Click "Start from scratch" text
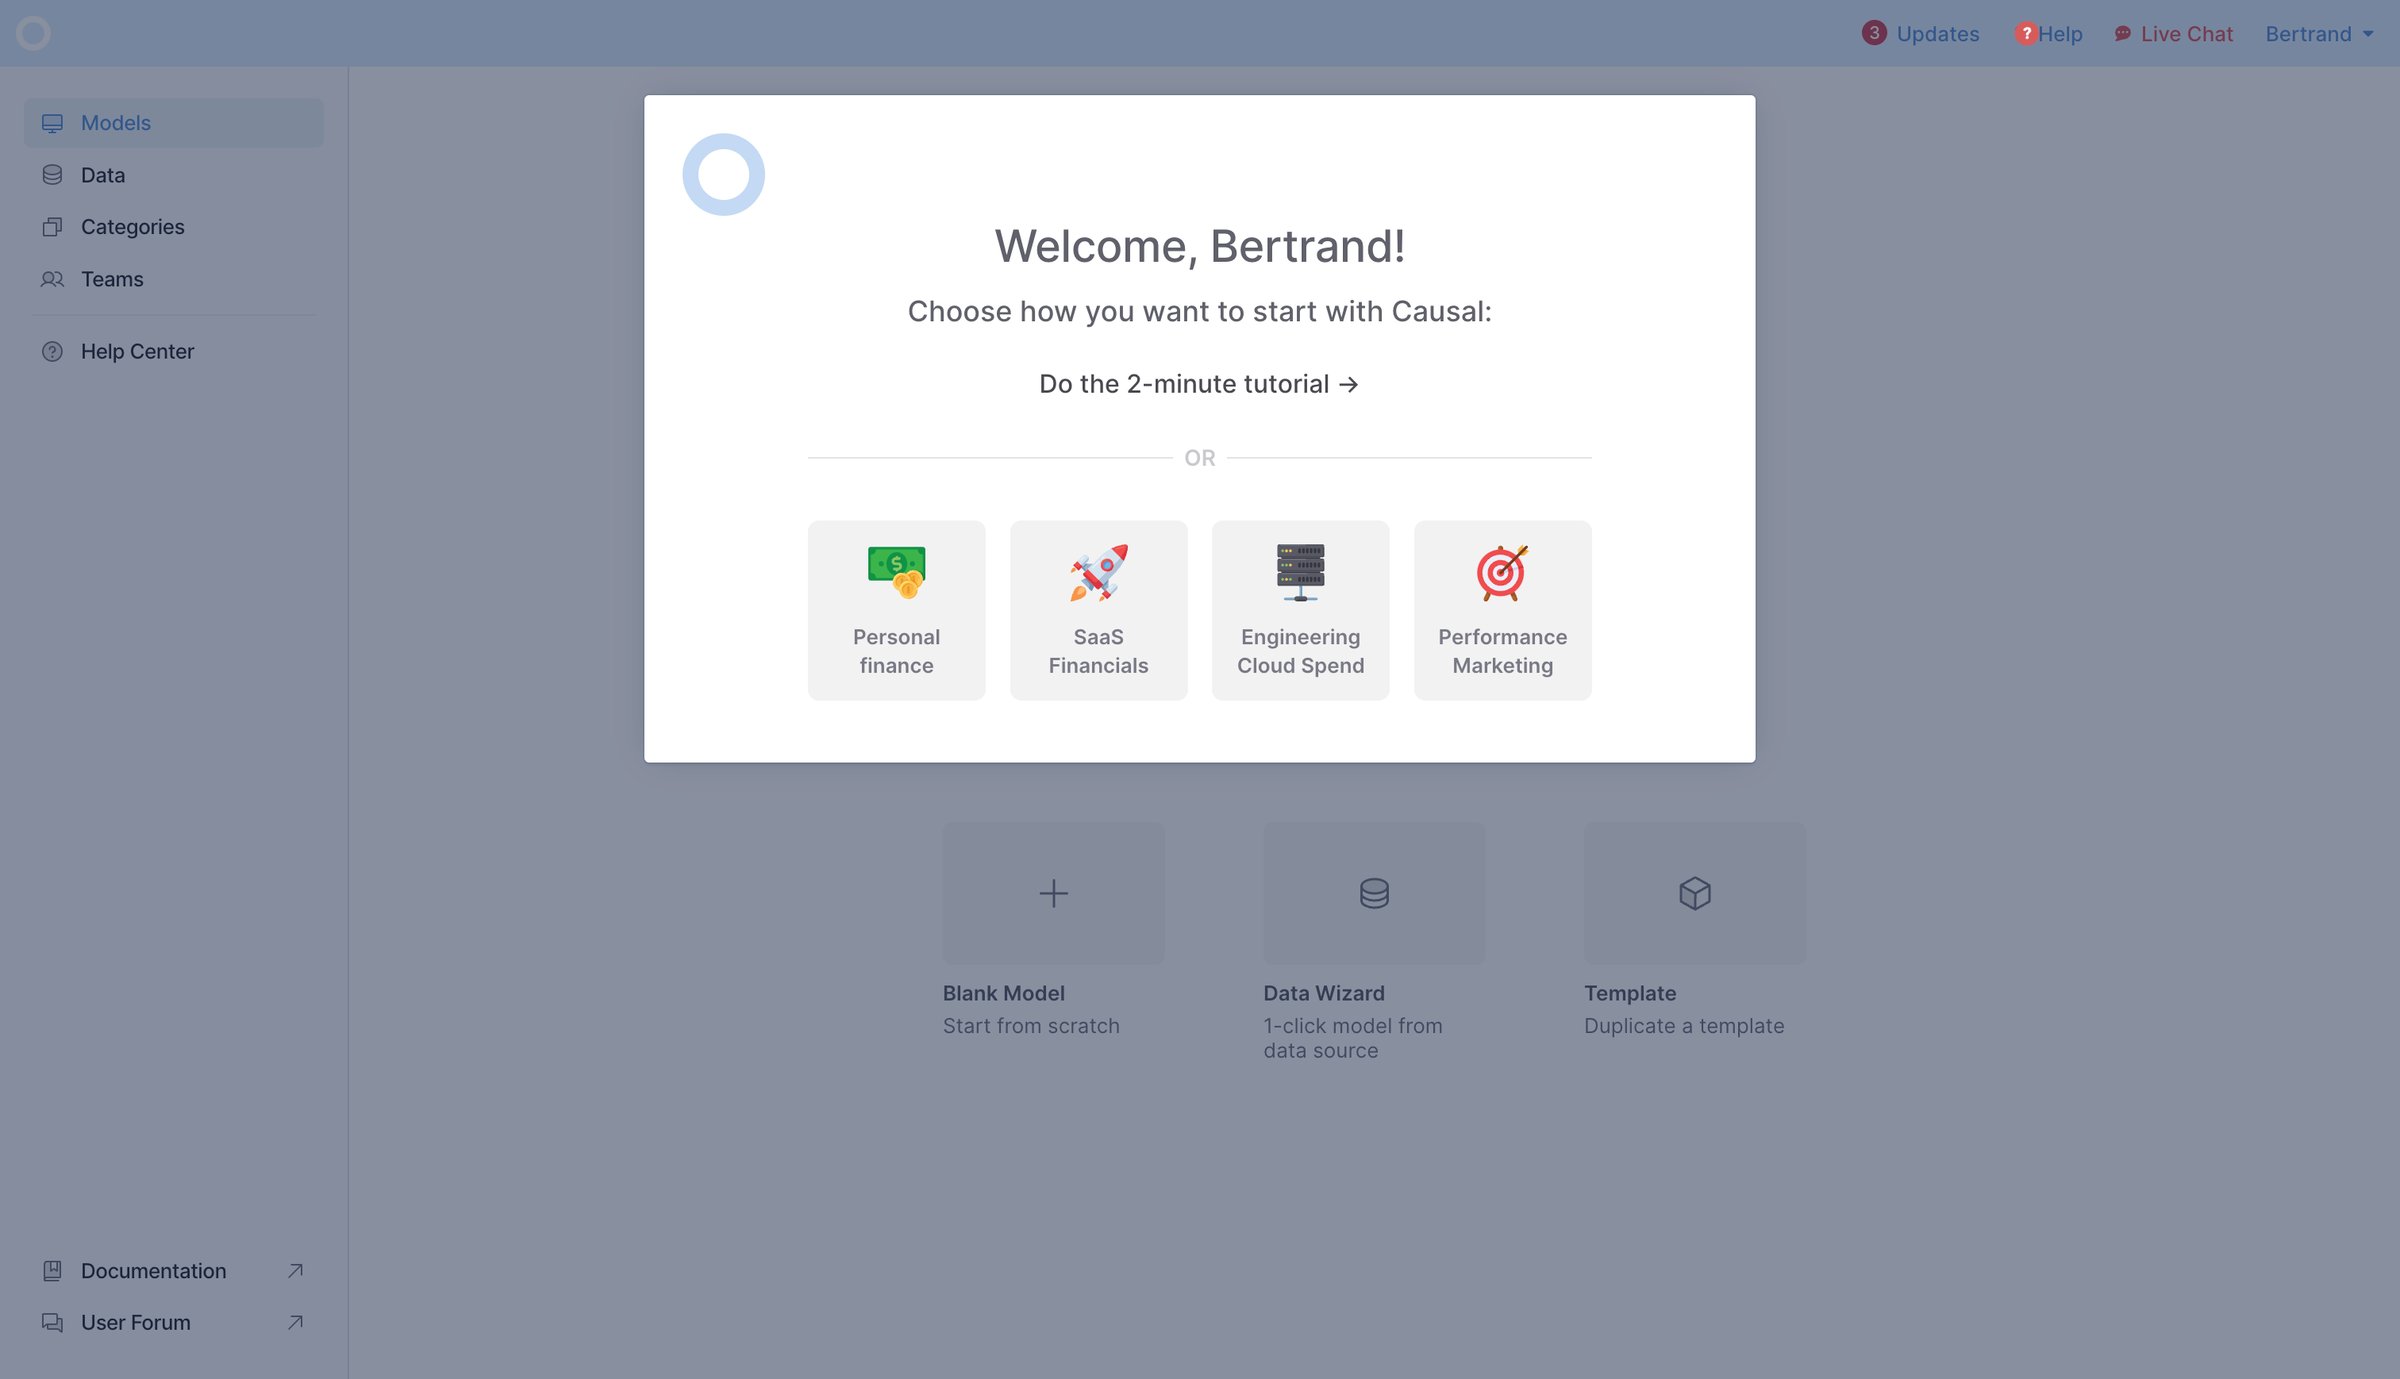 click(x=1031, y=1026)
